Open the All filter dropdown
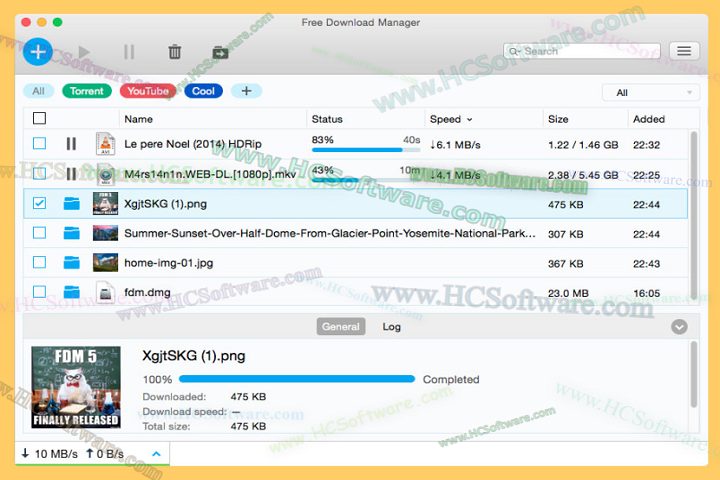720x480 pixels. coord(651,93)
